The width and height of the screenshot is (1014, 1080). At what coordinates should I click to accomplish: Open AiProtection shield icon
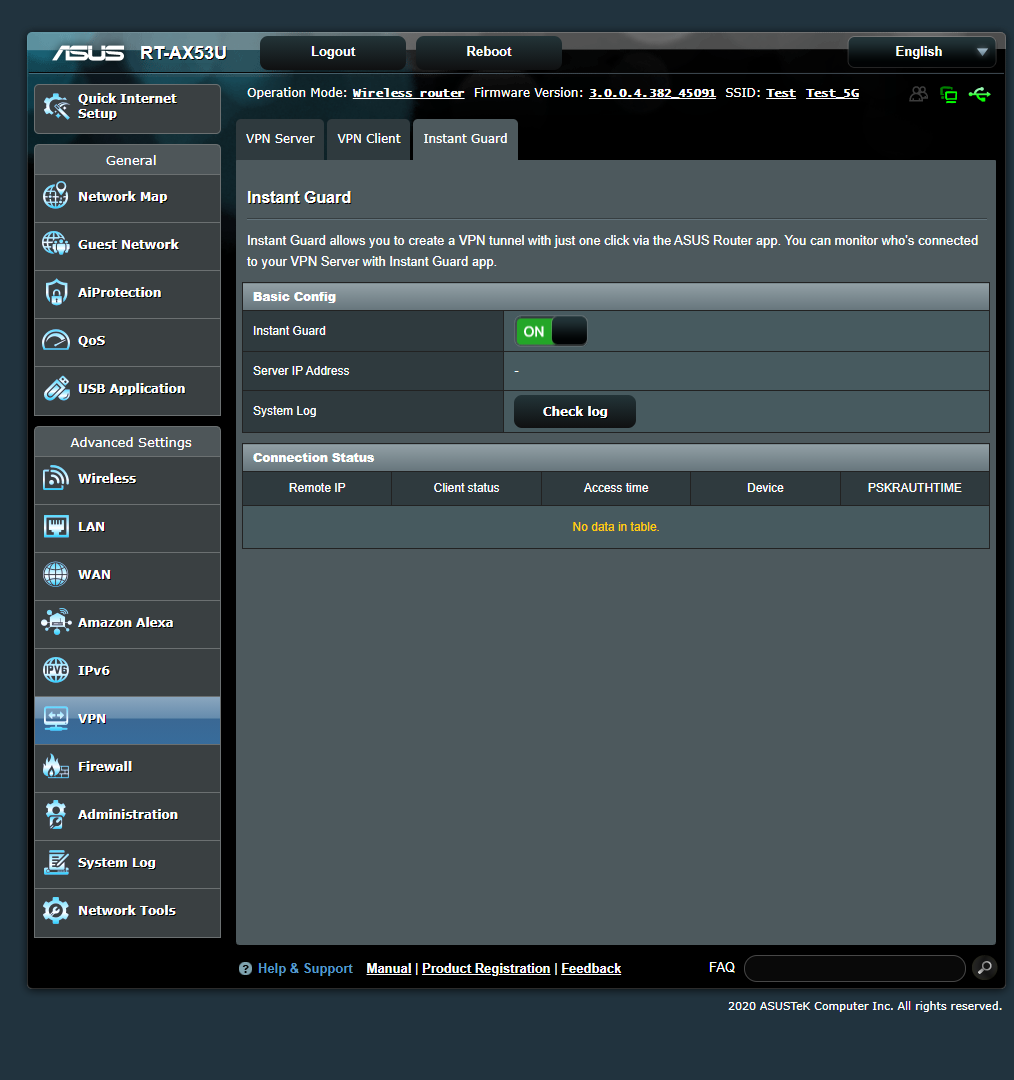(56, 292)
